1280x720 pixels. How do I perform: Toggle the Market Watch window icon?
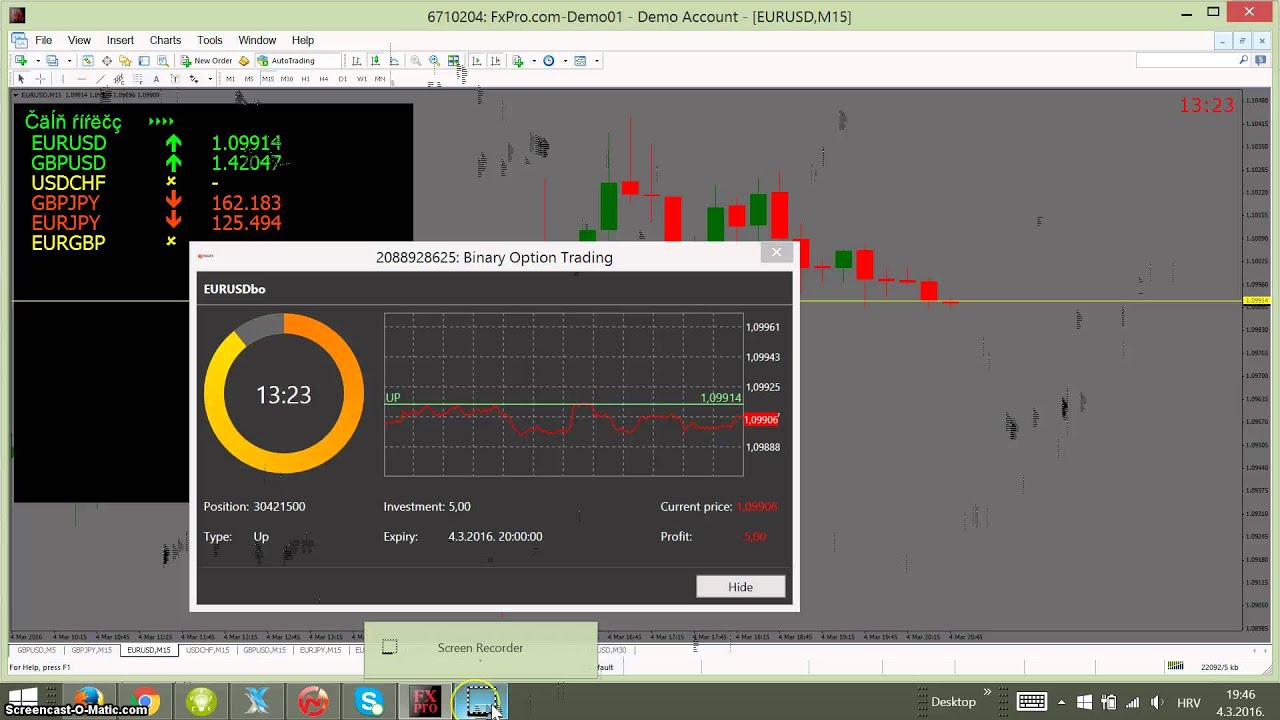click(x=88, y=61)
